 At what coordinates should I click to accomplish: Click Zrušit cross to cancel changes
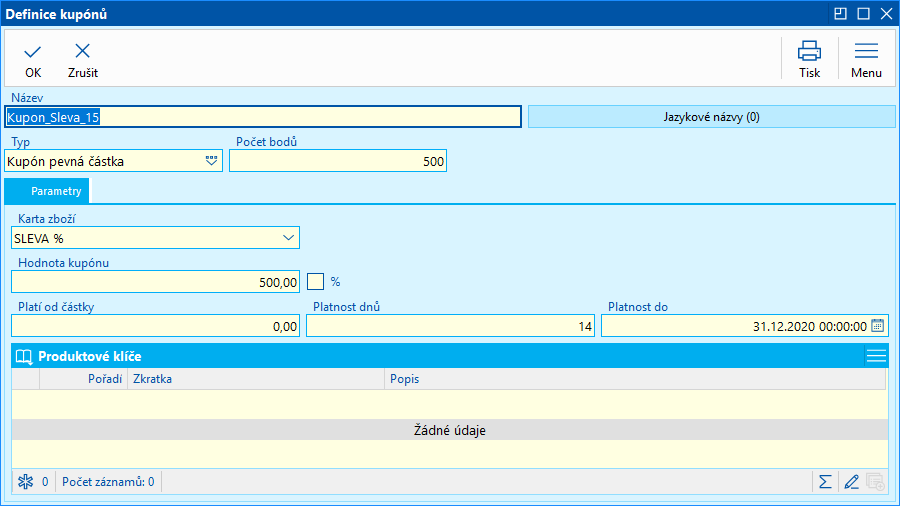tap(83, 60)
